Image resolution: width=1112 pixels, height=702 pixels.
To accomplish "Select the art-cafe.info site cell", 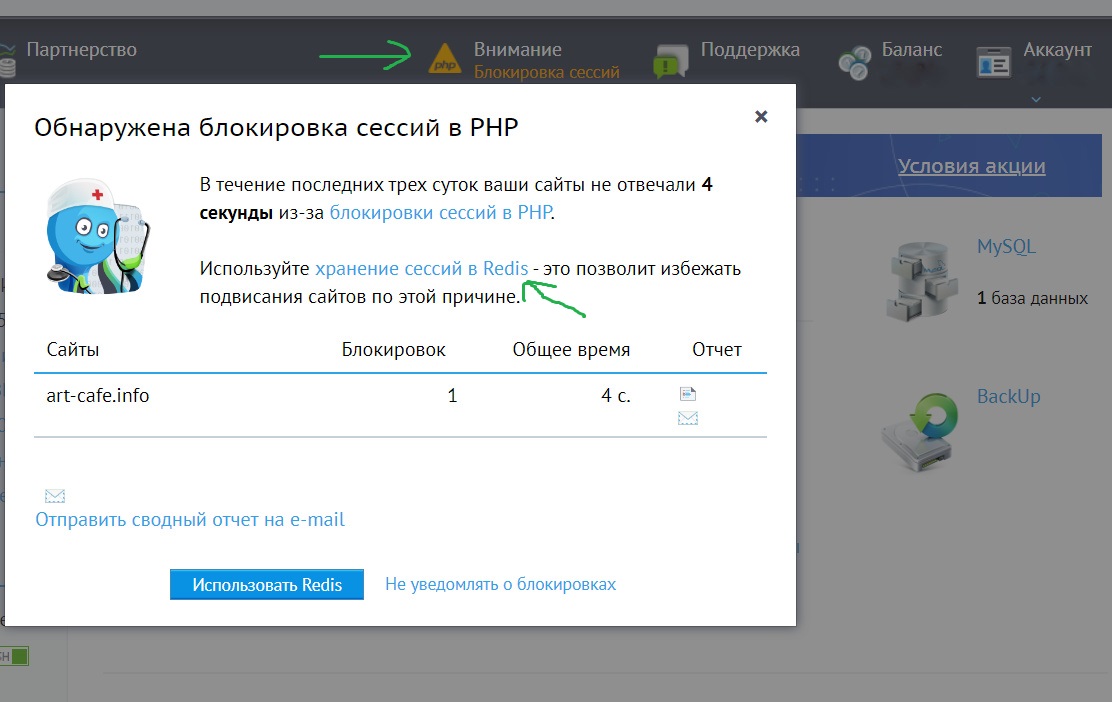I will coord(98,395).
